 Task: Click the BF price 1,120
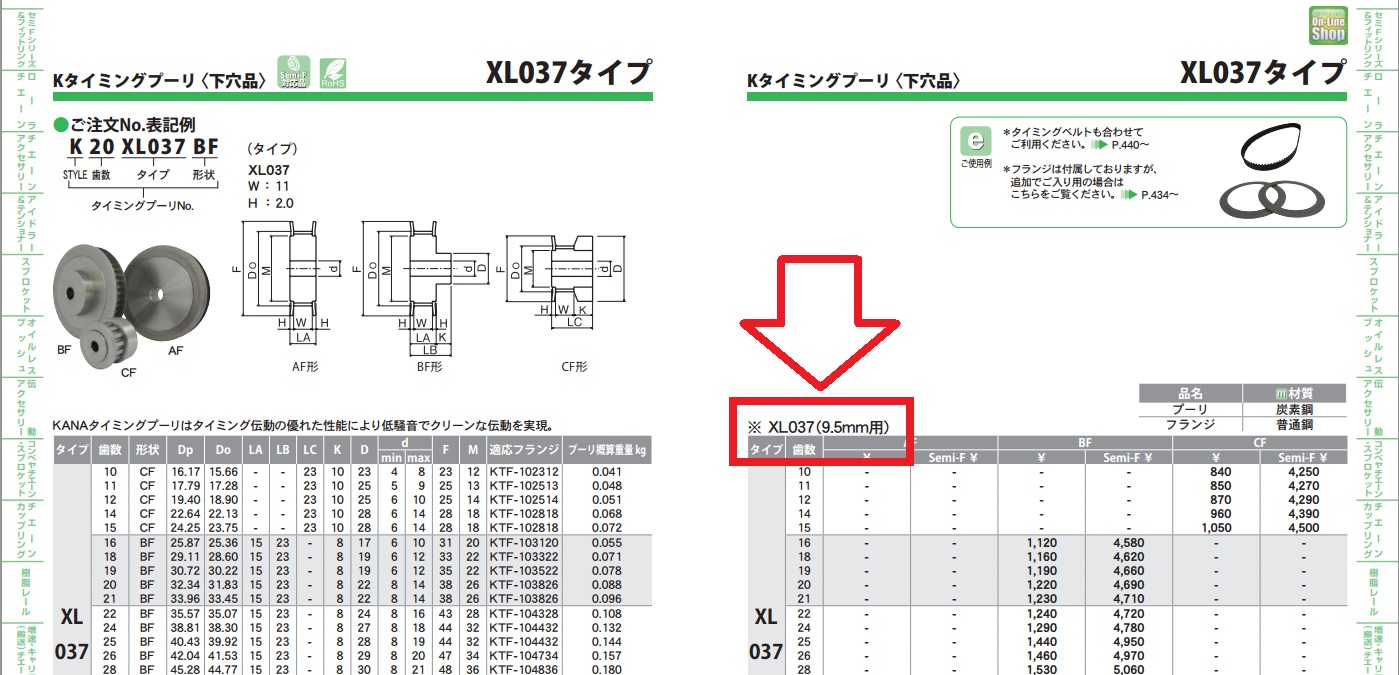point(1041,541)
